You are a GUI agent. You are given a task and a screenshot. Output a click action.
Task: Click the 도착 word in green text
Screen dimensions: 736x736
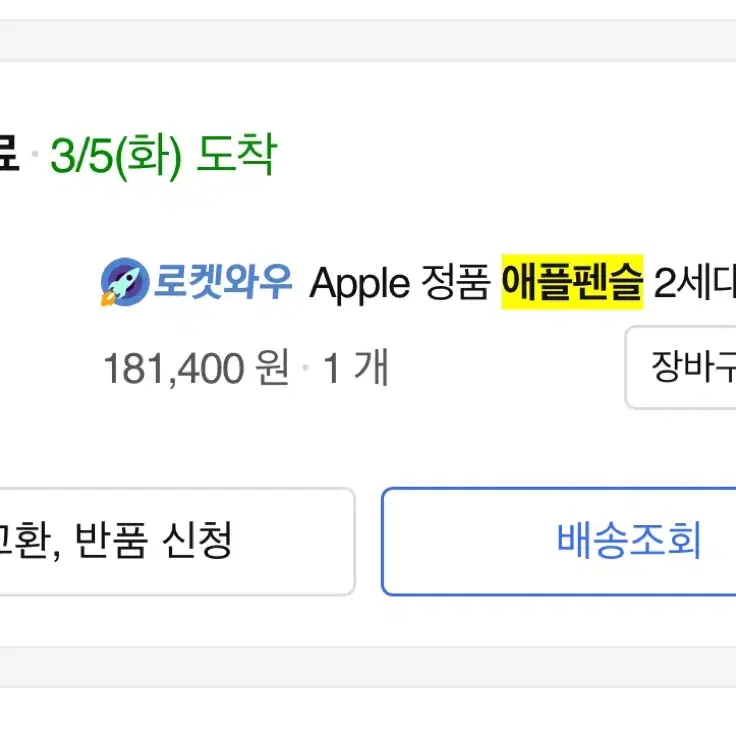[x=237, y=154]
